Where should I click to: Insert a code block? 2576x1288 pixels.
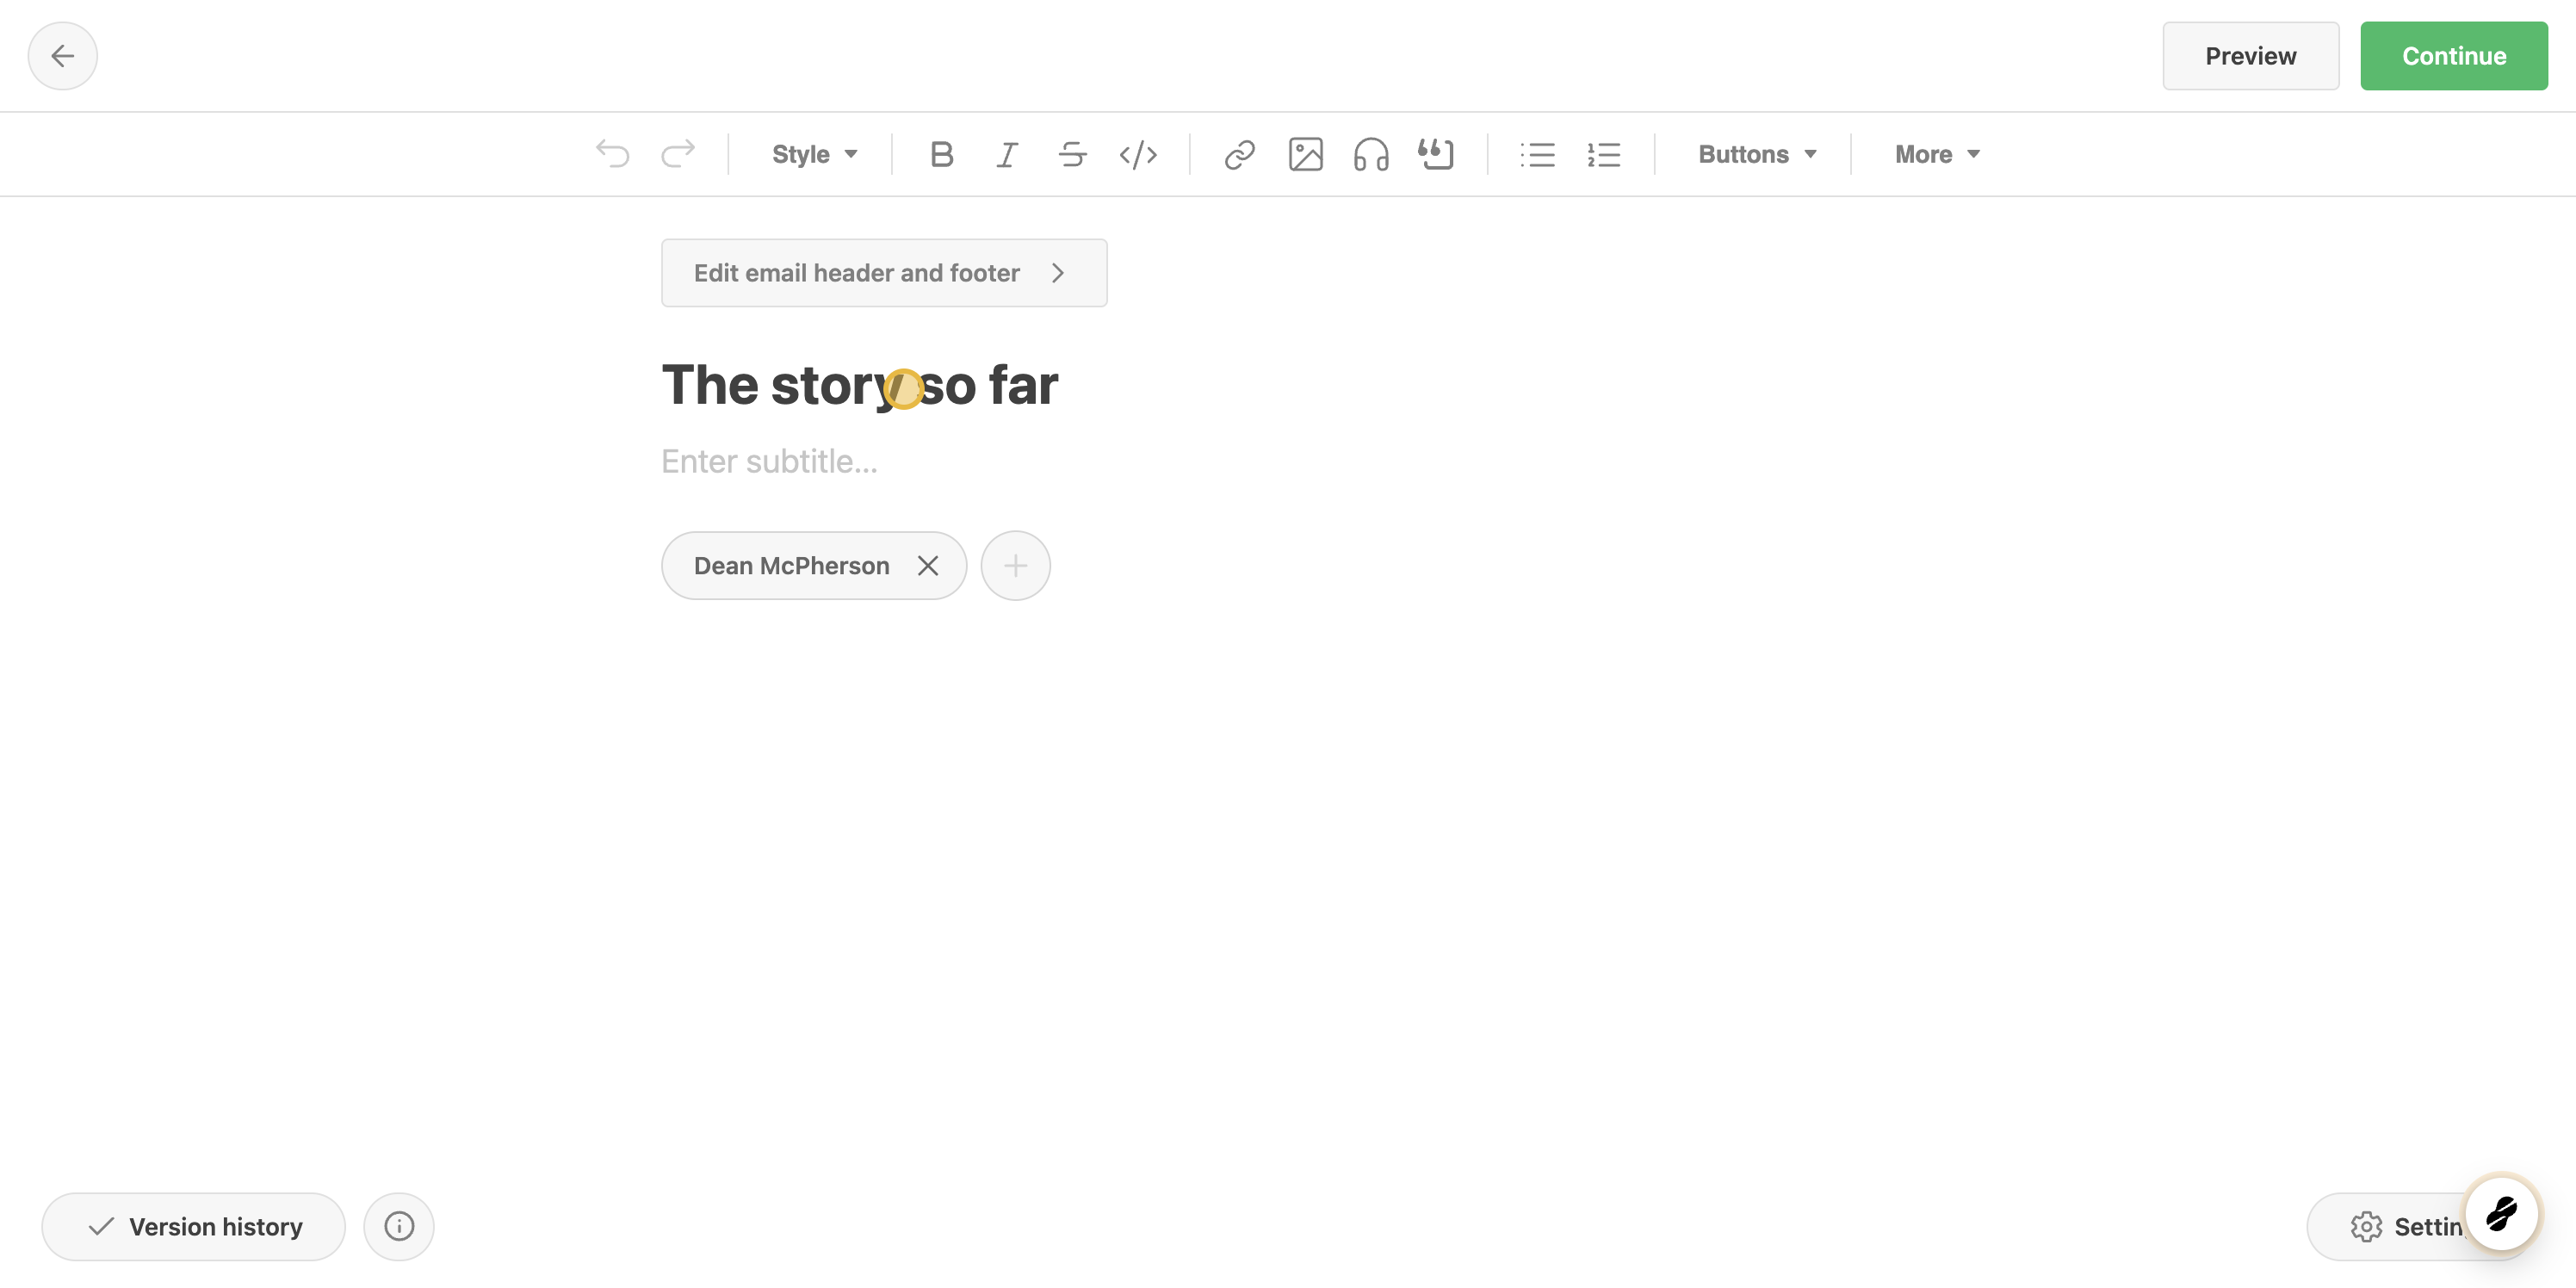[1139, 154]
